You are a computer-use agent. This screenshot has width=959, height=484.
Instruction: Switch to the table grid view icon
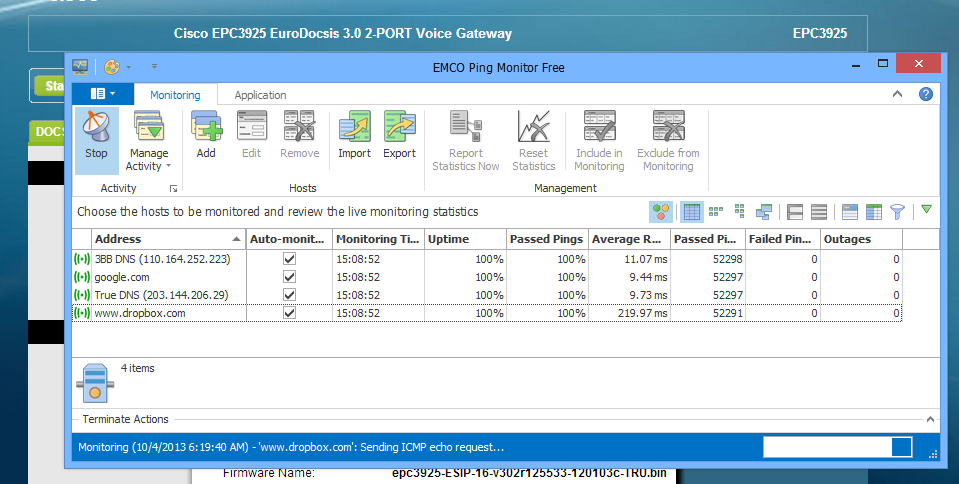(692, 212)
